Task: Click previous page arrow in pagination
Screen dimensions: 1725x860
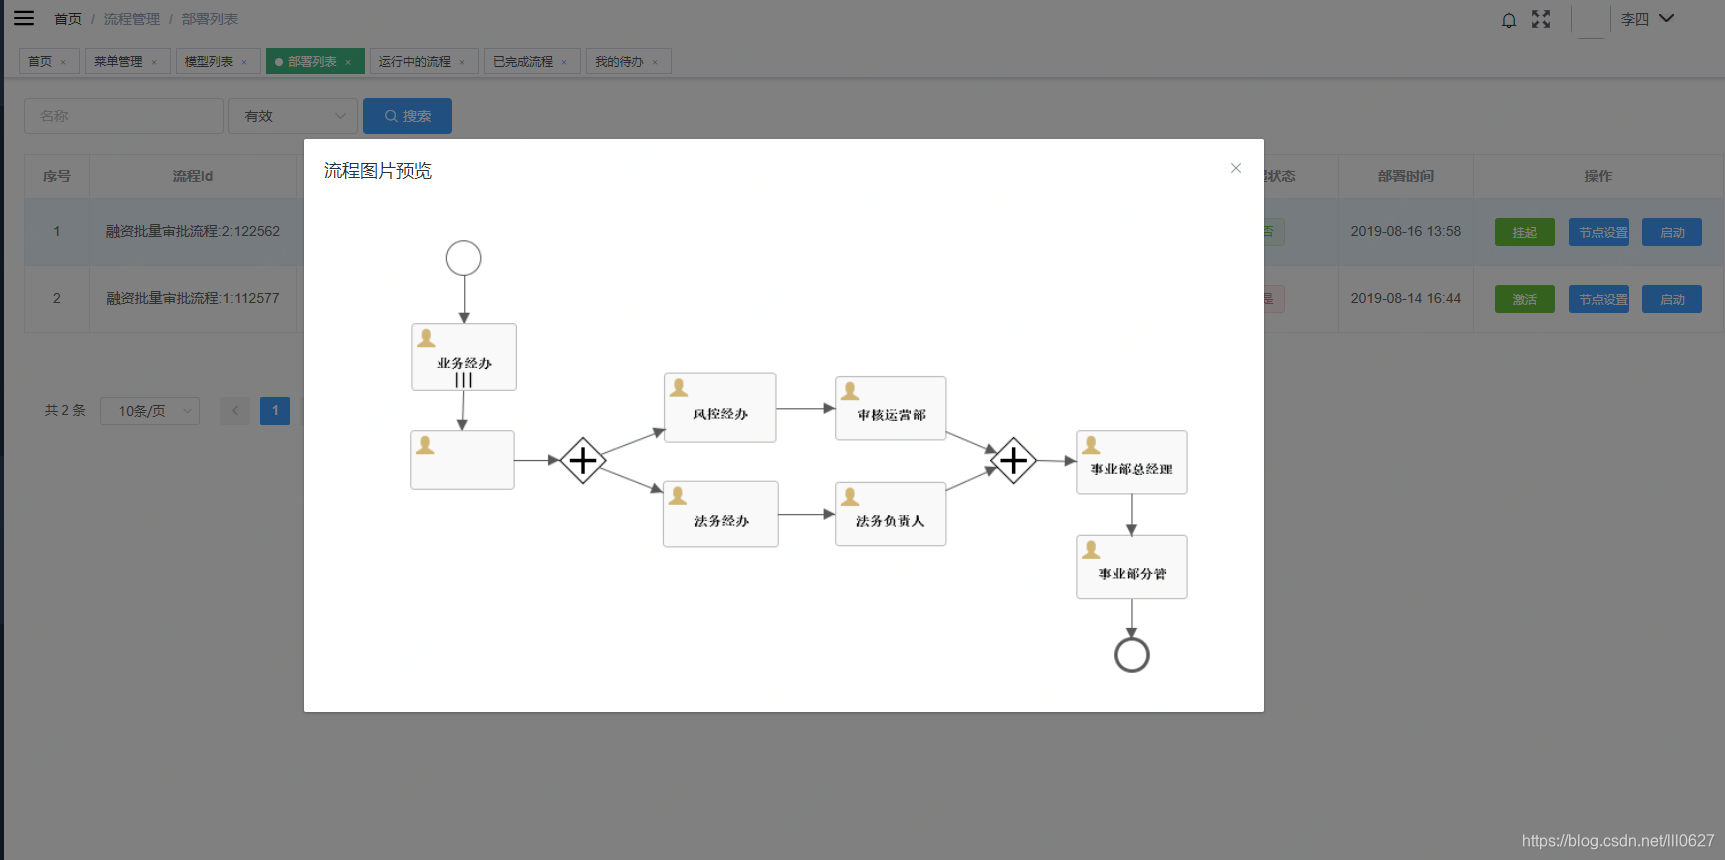Action: [x=235, y=411]
